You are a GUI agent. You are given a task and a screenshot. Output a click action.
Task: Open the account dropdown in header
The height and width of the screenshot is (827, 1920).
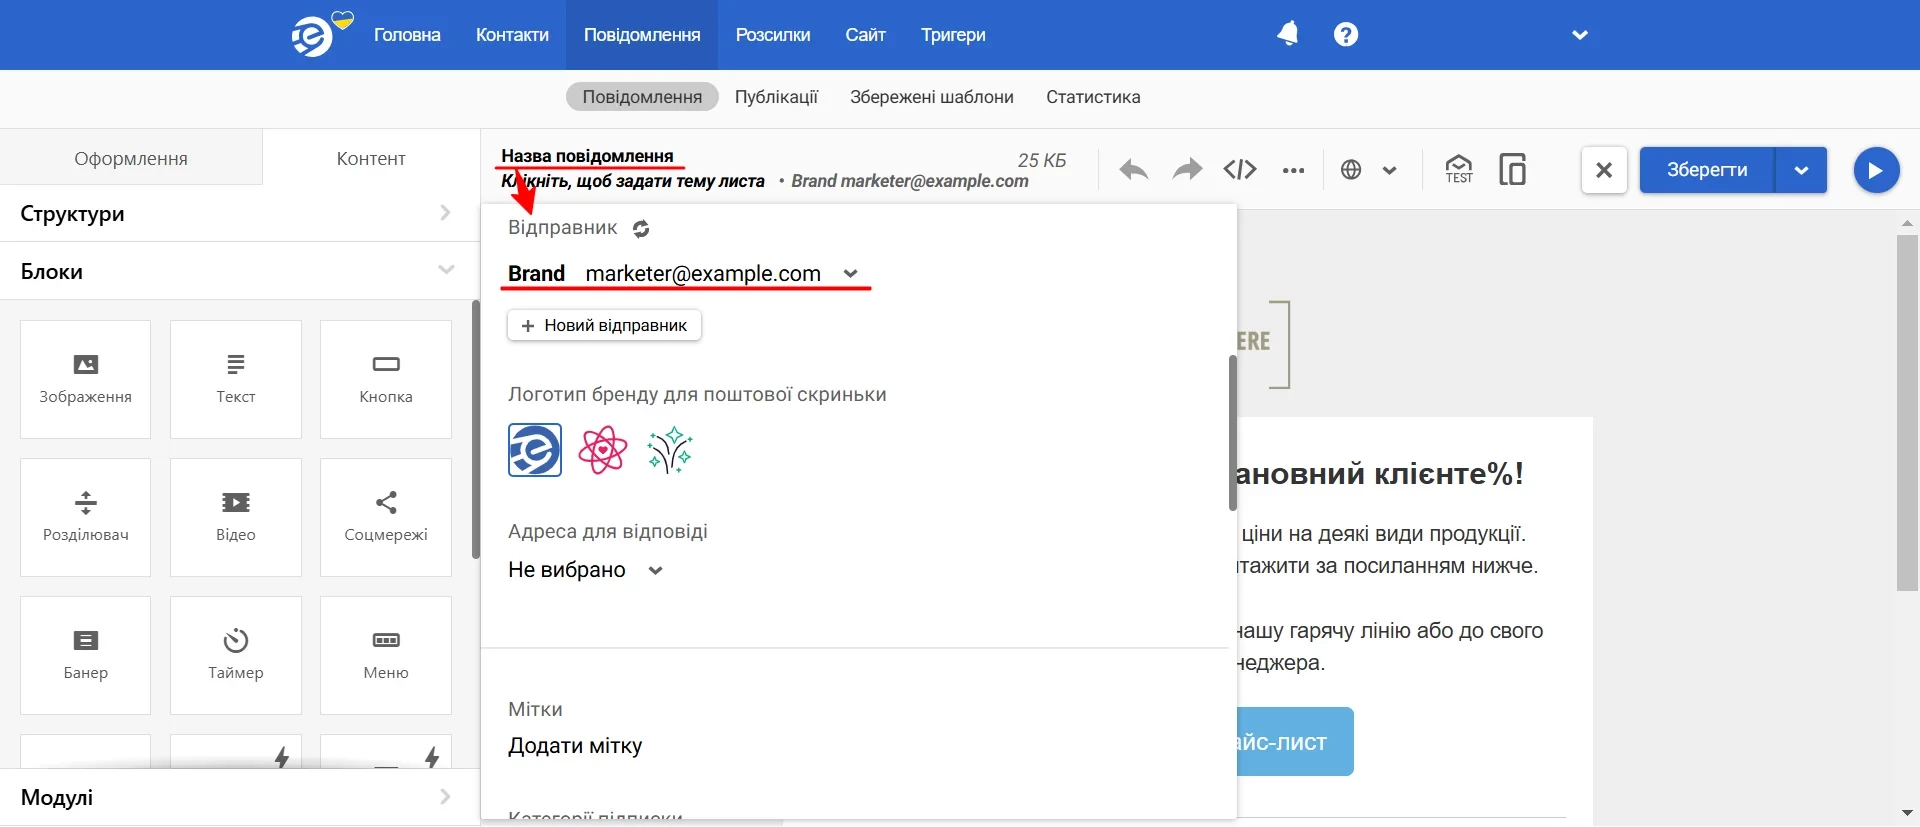click(1580, 35)
